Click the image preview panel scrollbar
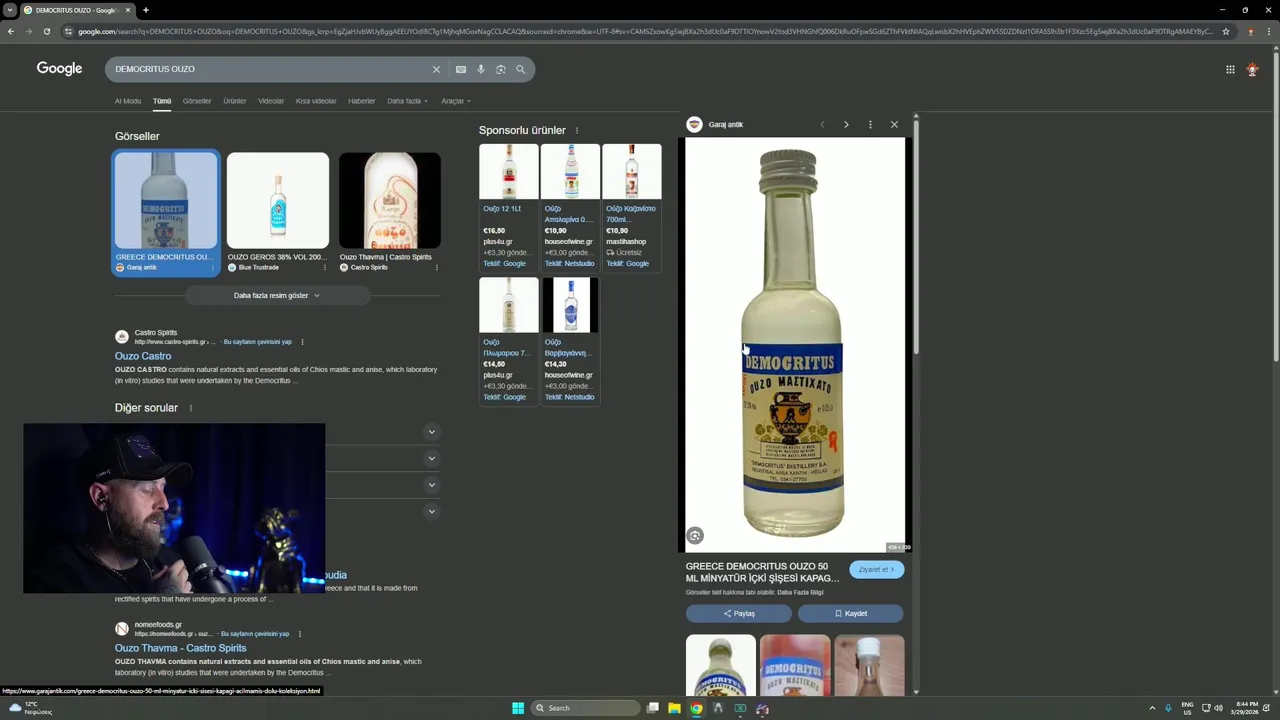Viewport: 1280px width, 720px height. click(x=915, y=235)
